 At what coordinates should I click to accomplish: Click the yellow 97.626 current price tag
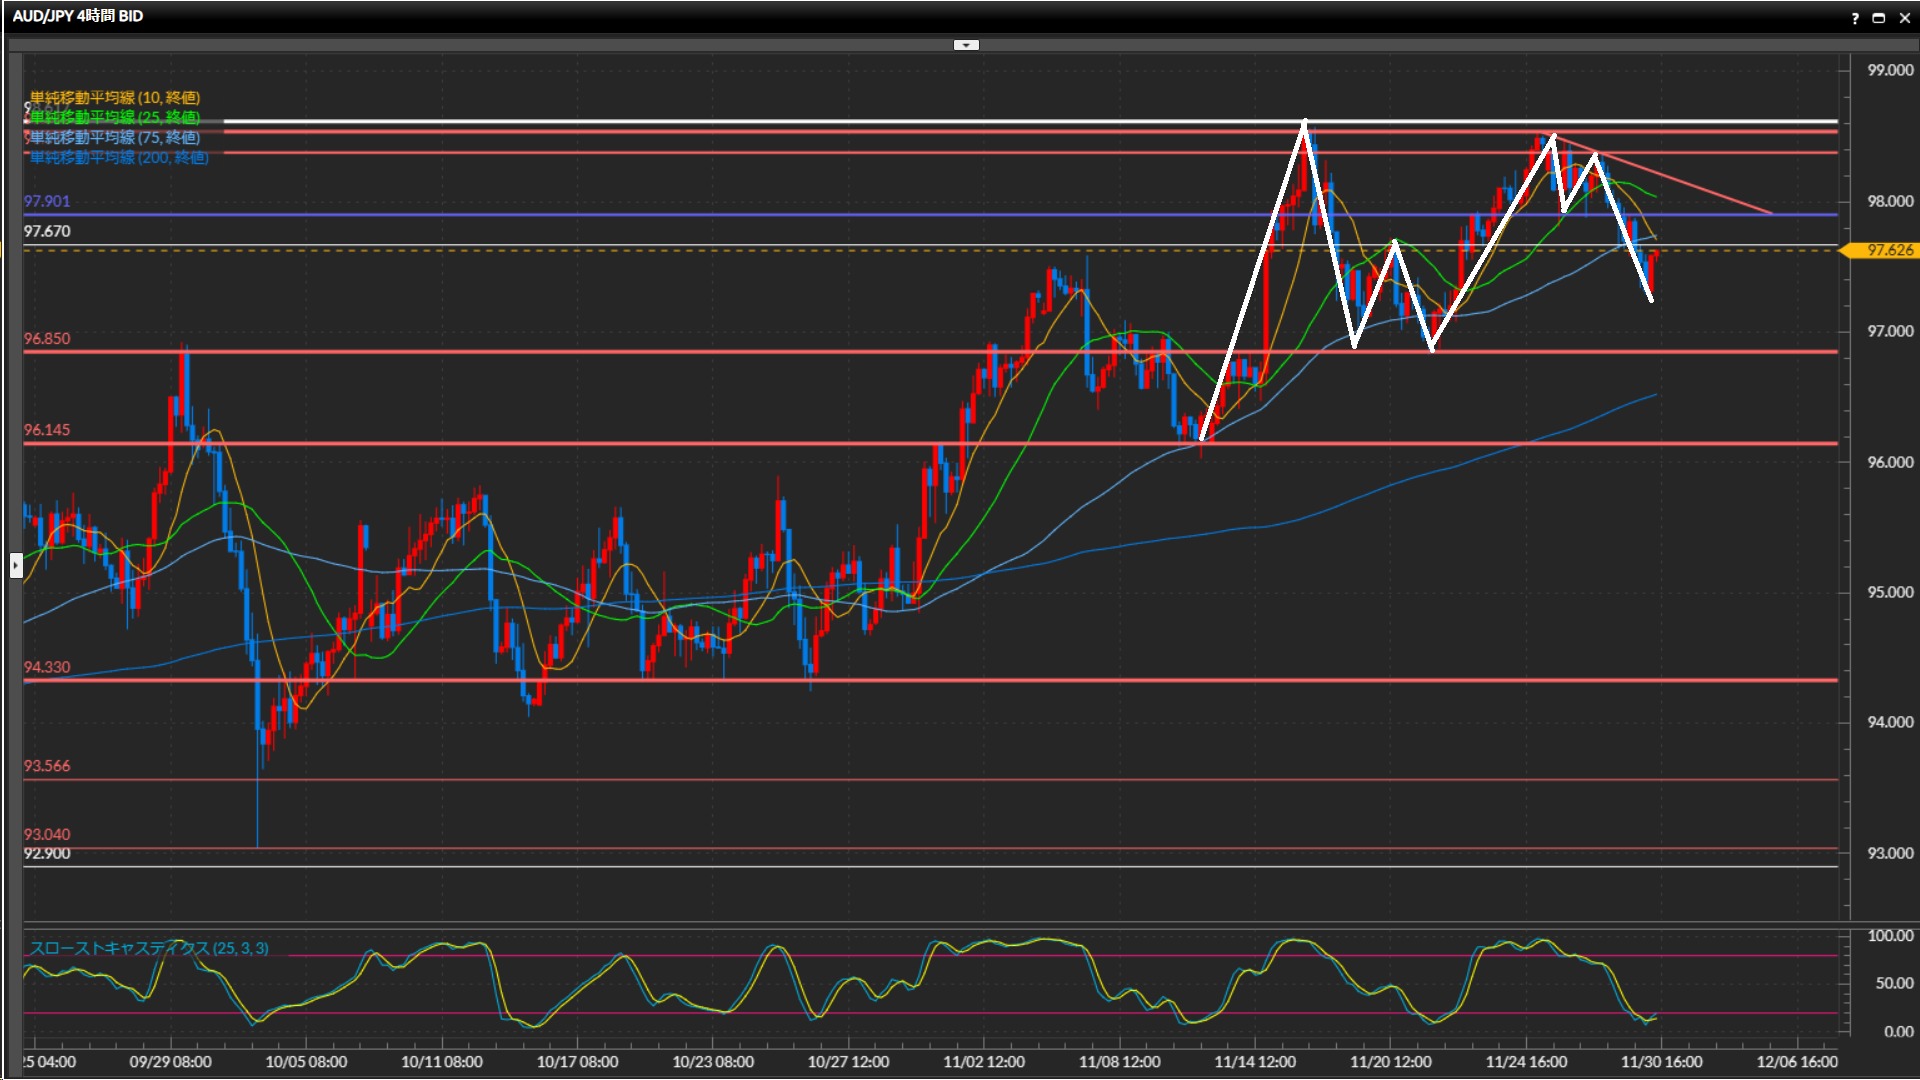pyautogui.click(x=1889, y=250)
